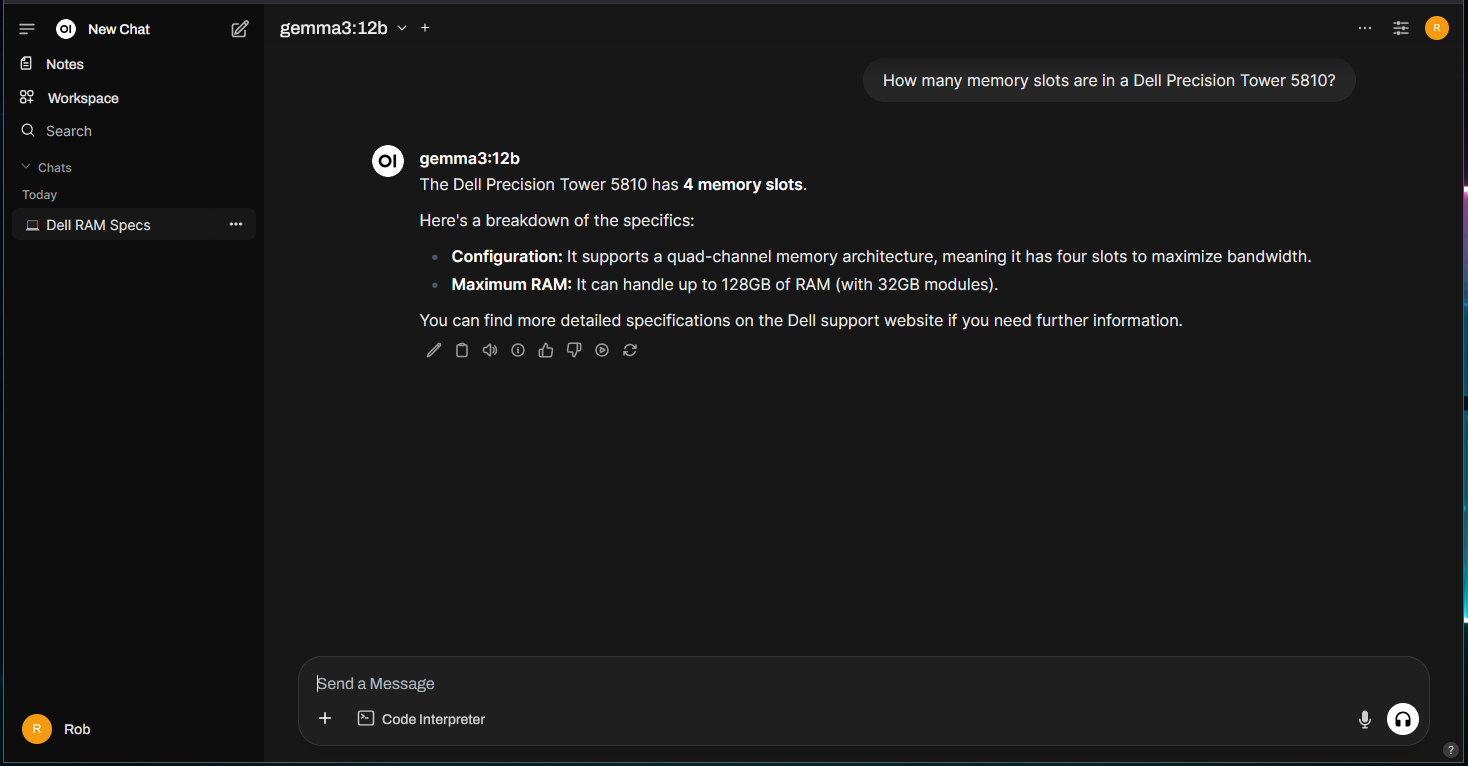Image resolution: width=1468 pixels, height=766 pixels.
Task: Collapse the Chats section chevron
Action: tap(27, 167)
